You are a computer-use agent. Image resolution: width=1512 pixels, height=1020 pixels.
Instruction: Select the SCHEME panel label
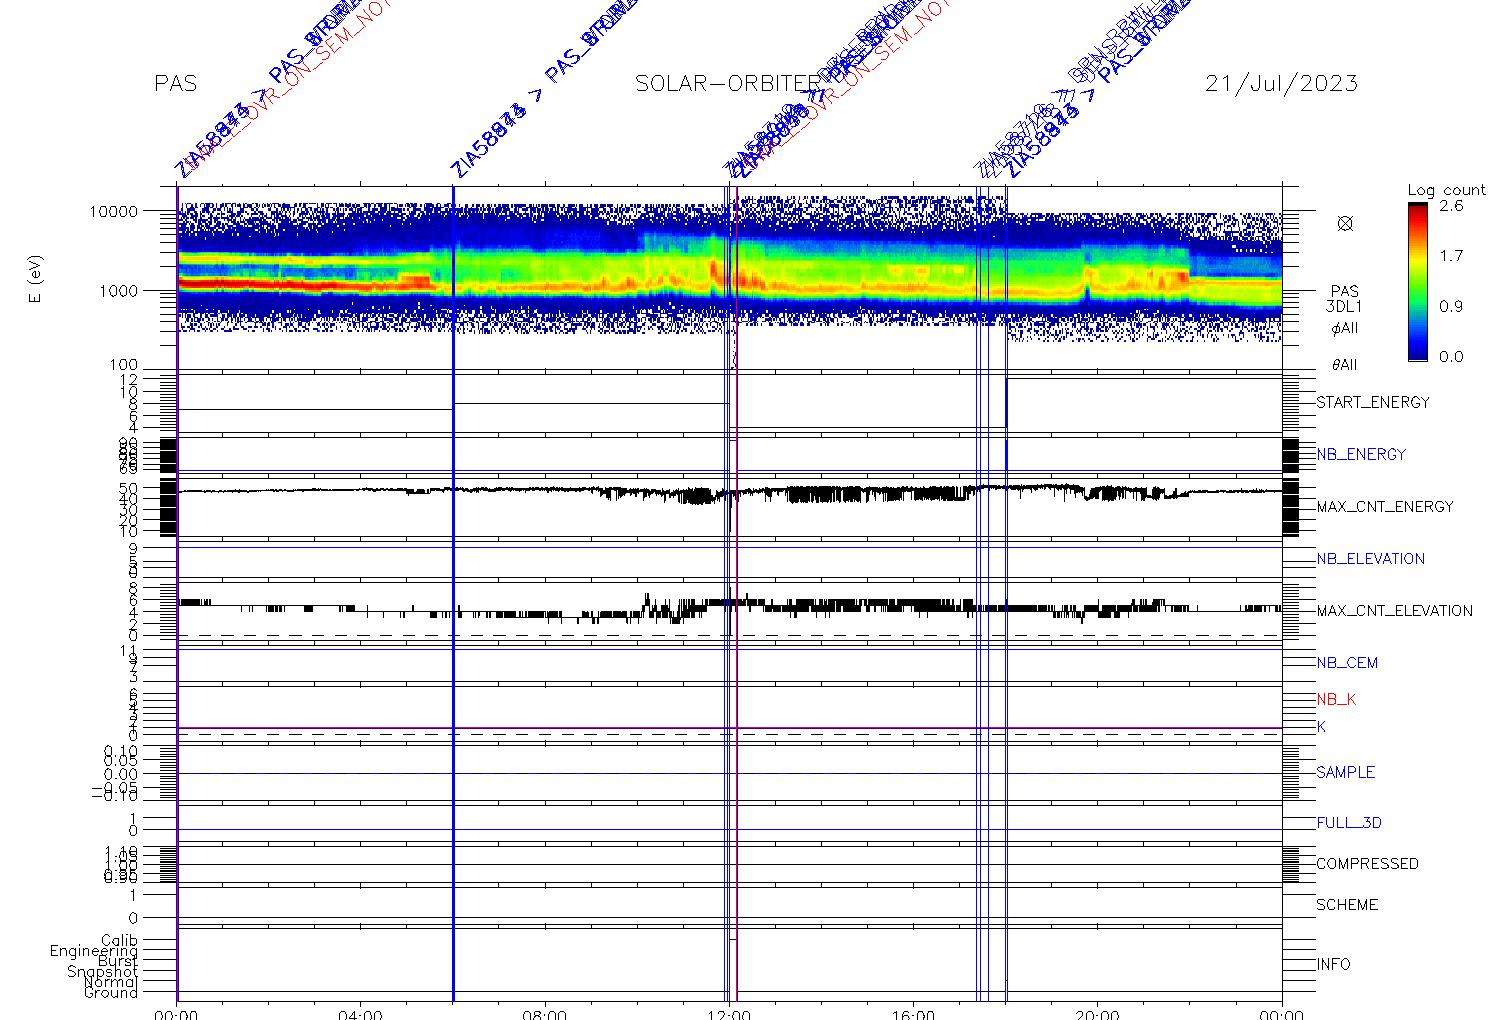[1347, 905]
